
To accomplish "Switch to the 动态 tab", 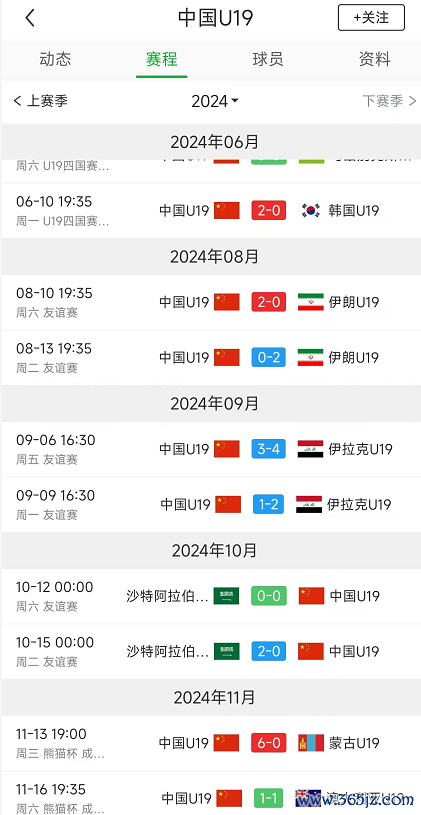I will [x=55, y=59].
